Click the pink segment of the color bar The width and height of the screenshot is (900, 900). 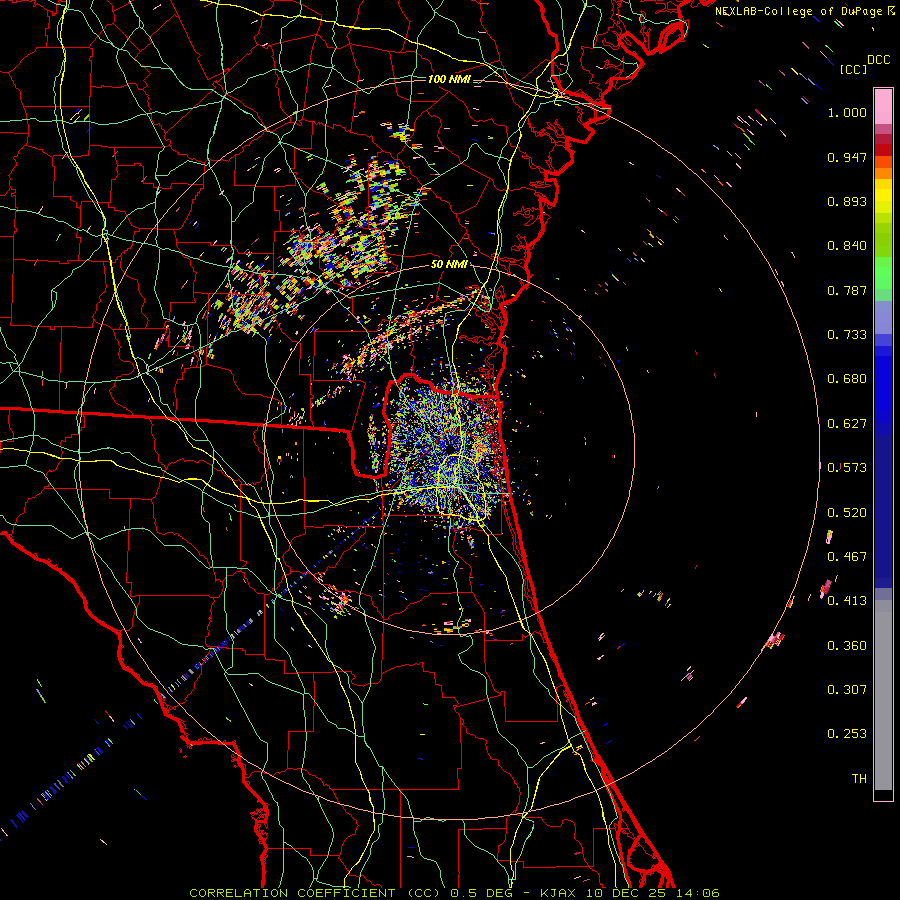coord(883,107)
